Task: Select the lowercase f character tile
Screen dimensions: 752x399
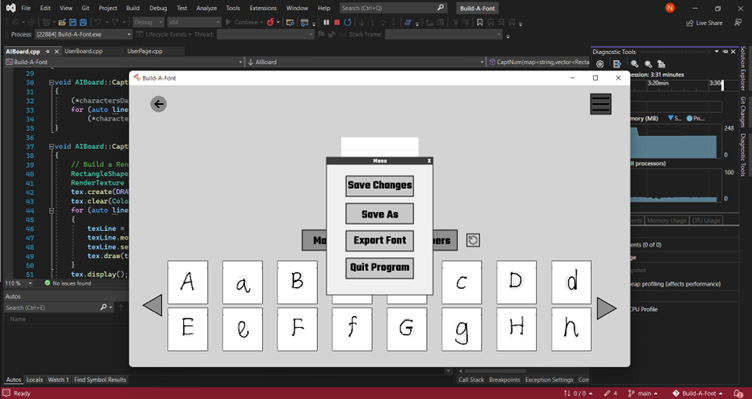Action: point(352,329)
